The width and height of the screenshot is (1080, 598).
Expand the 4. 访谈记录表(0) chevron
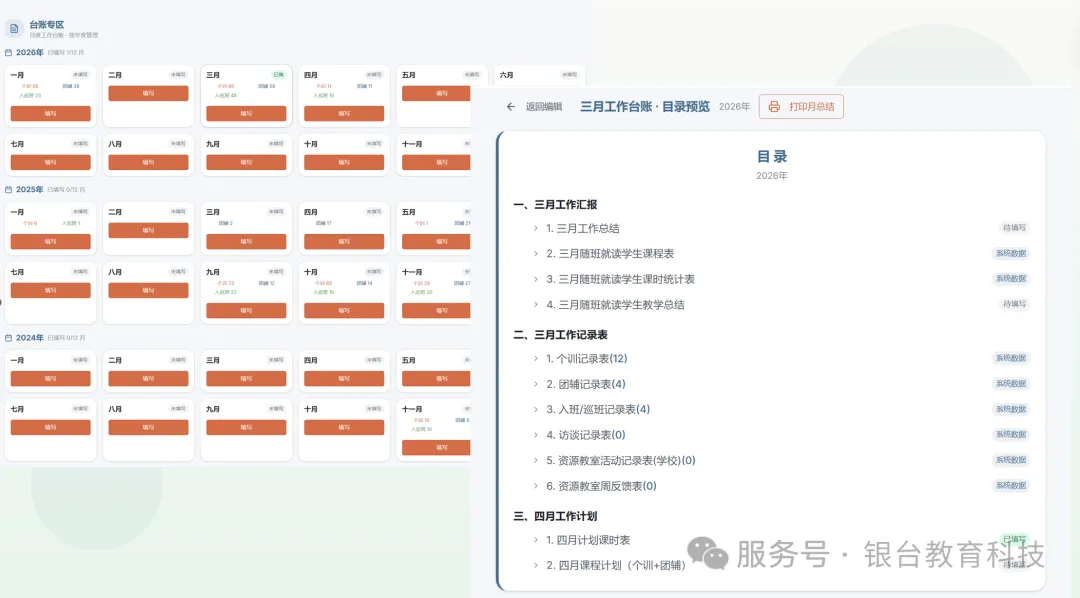click(536, 435)
